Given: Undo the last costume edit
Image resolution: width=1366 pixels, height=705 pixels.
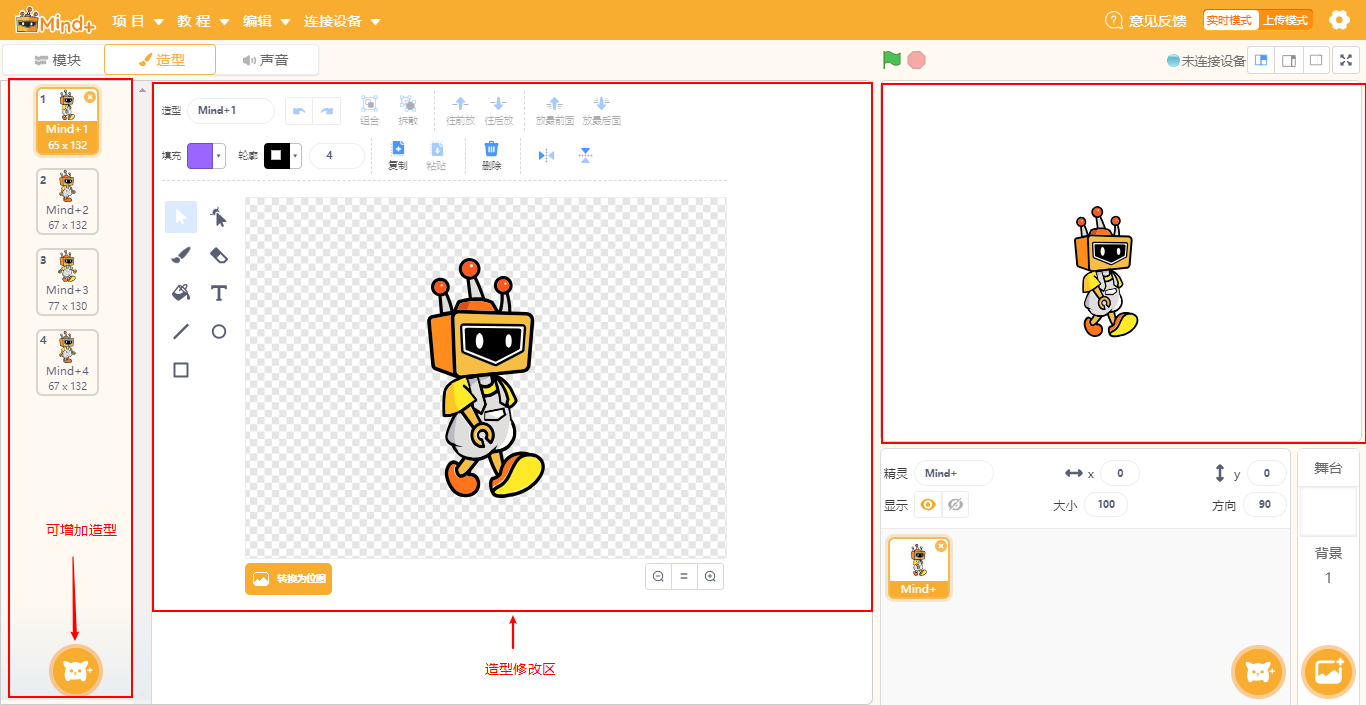Looking at the screenshot, I should [x=299, y=111].
